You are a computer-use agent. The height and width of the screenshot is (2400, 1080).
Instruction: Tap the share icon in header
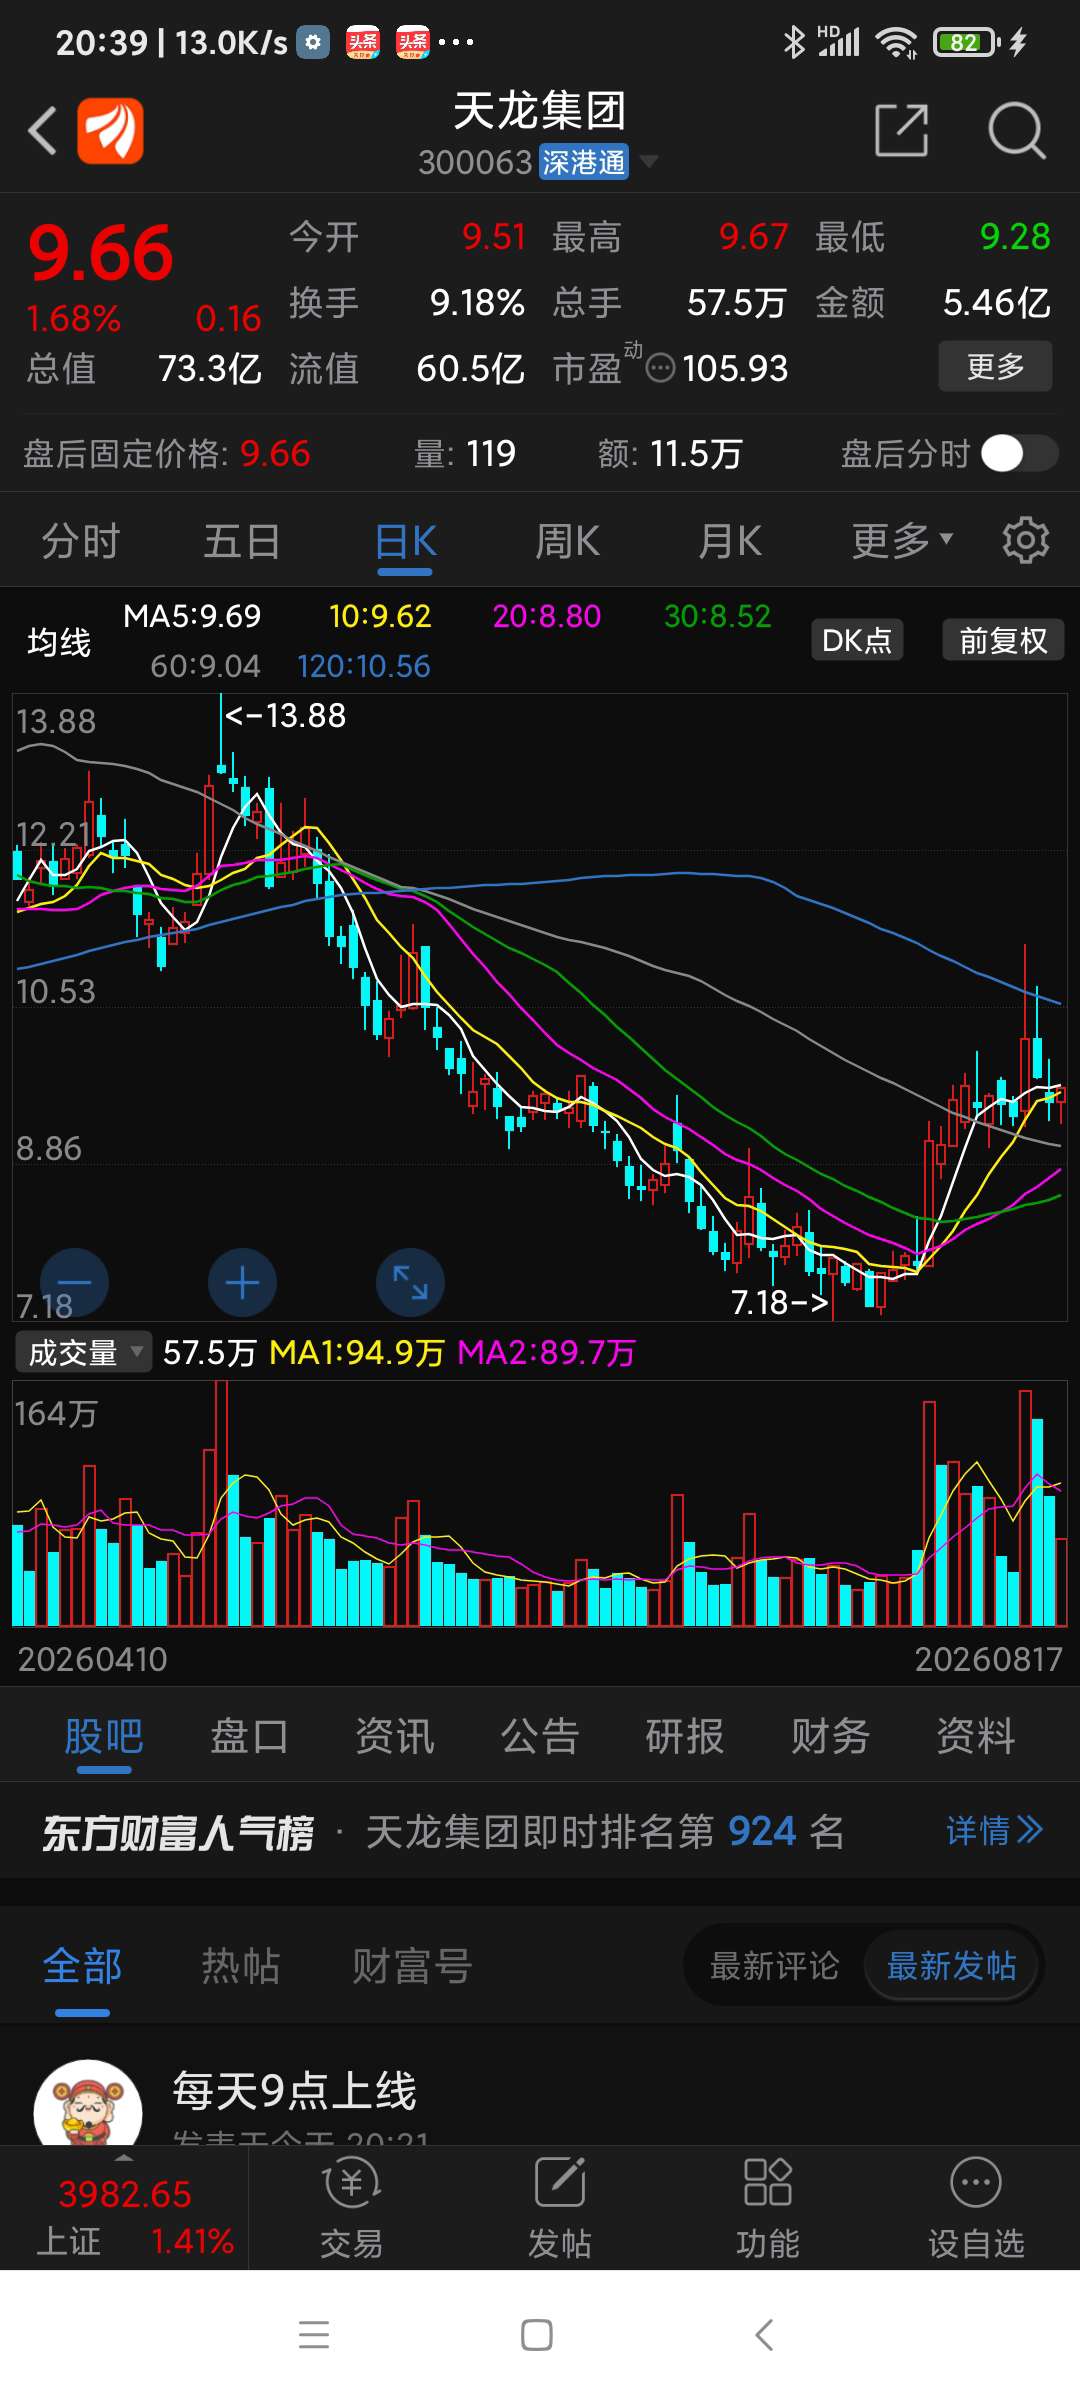coord(901,130)
